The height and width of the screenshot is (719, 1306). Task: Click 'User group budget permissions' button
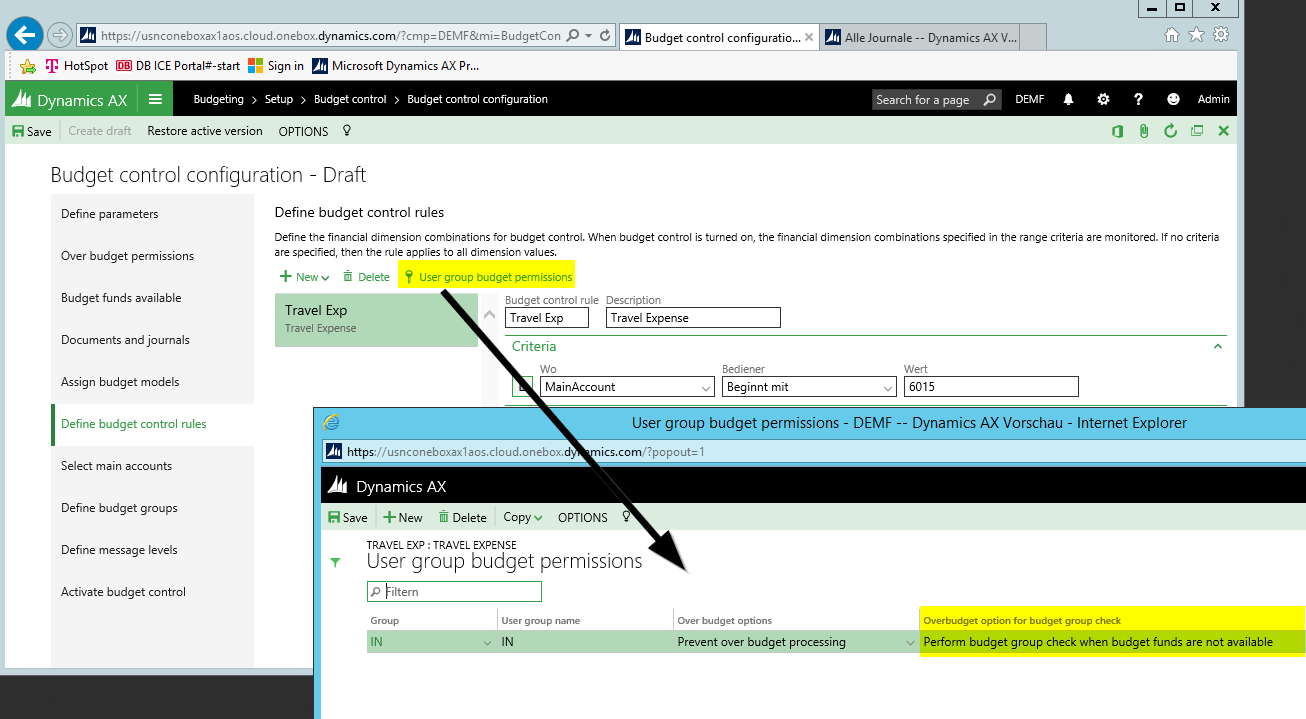(487, 277)
